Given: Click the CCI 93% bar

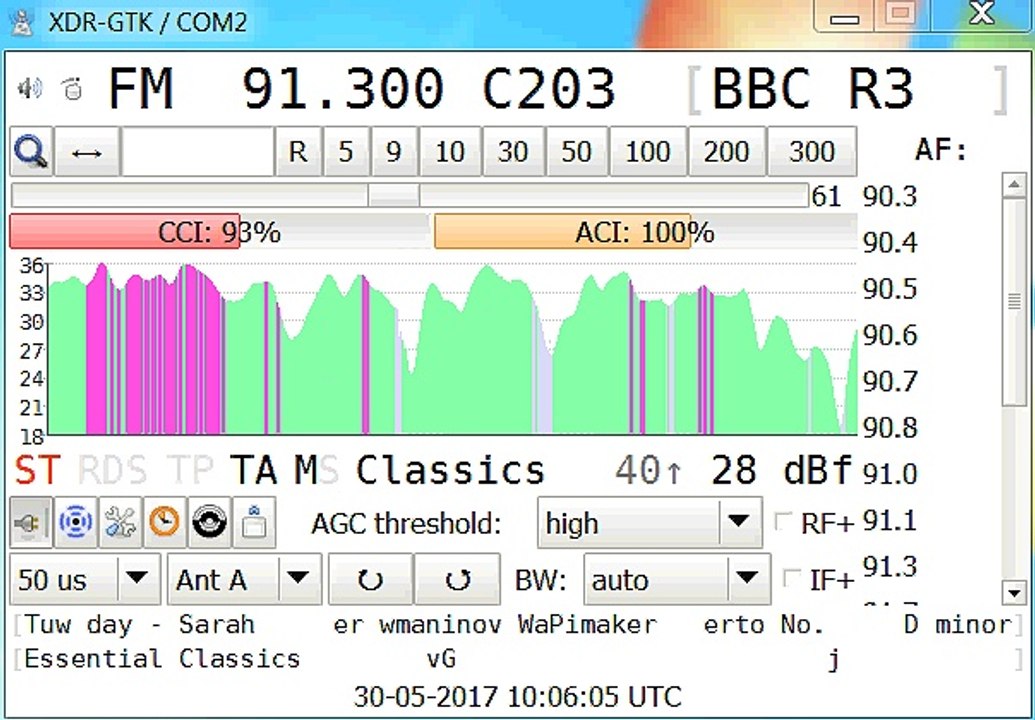Looking at the screenshot, I should 220,232.
